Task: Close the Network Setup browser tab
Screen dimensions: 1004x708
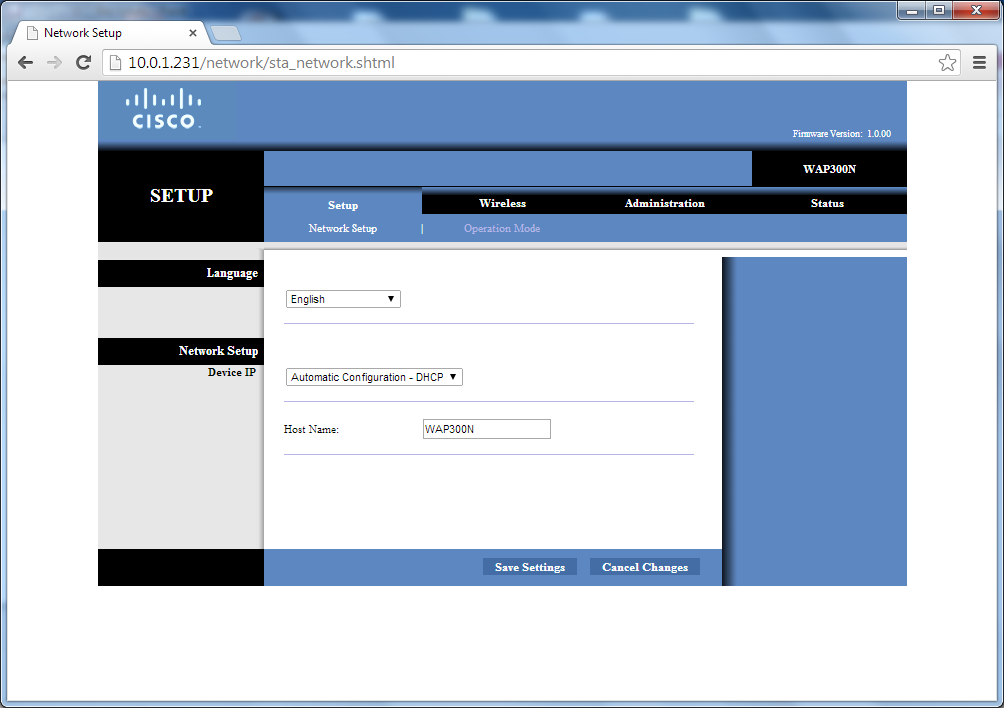Action: [x=193, y=33]
